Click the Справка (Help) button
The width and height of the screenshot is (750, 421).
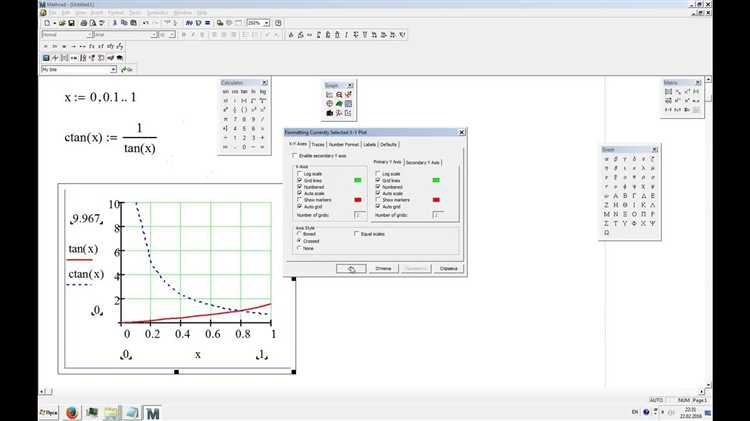449,269
